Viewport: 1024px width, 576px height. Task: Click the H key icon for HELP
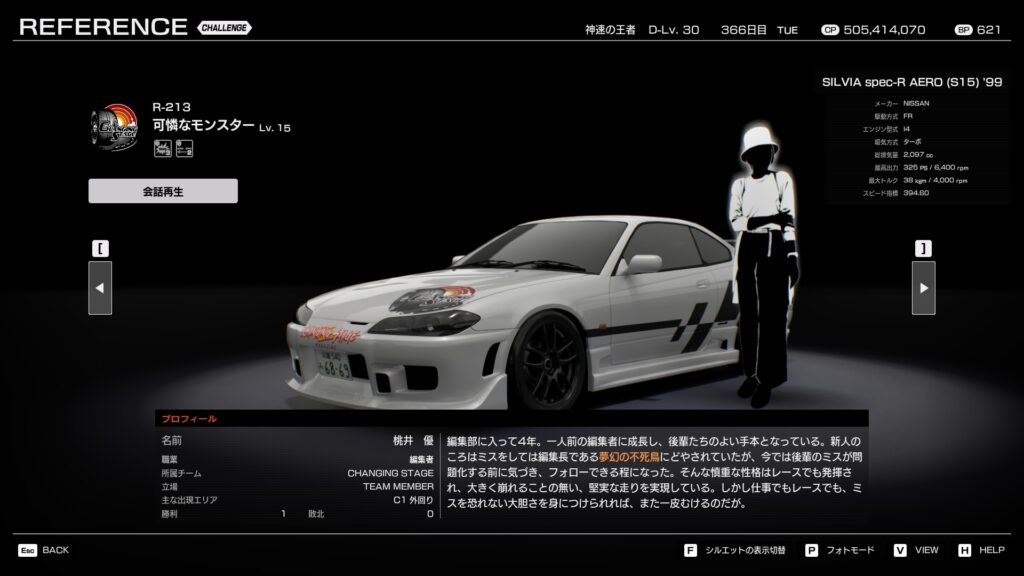(964, 550)
